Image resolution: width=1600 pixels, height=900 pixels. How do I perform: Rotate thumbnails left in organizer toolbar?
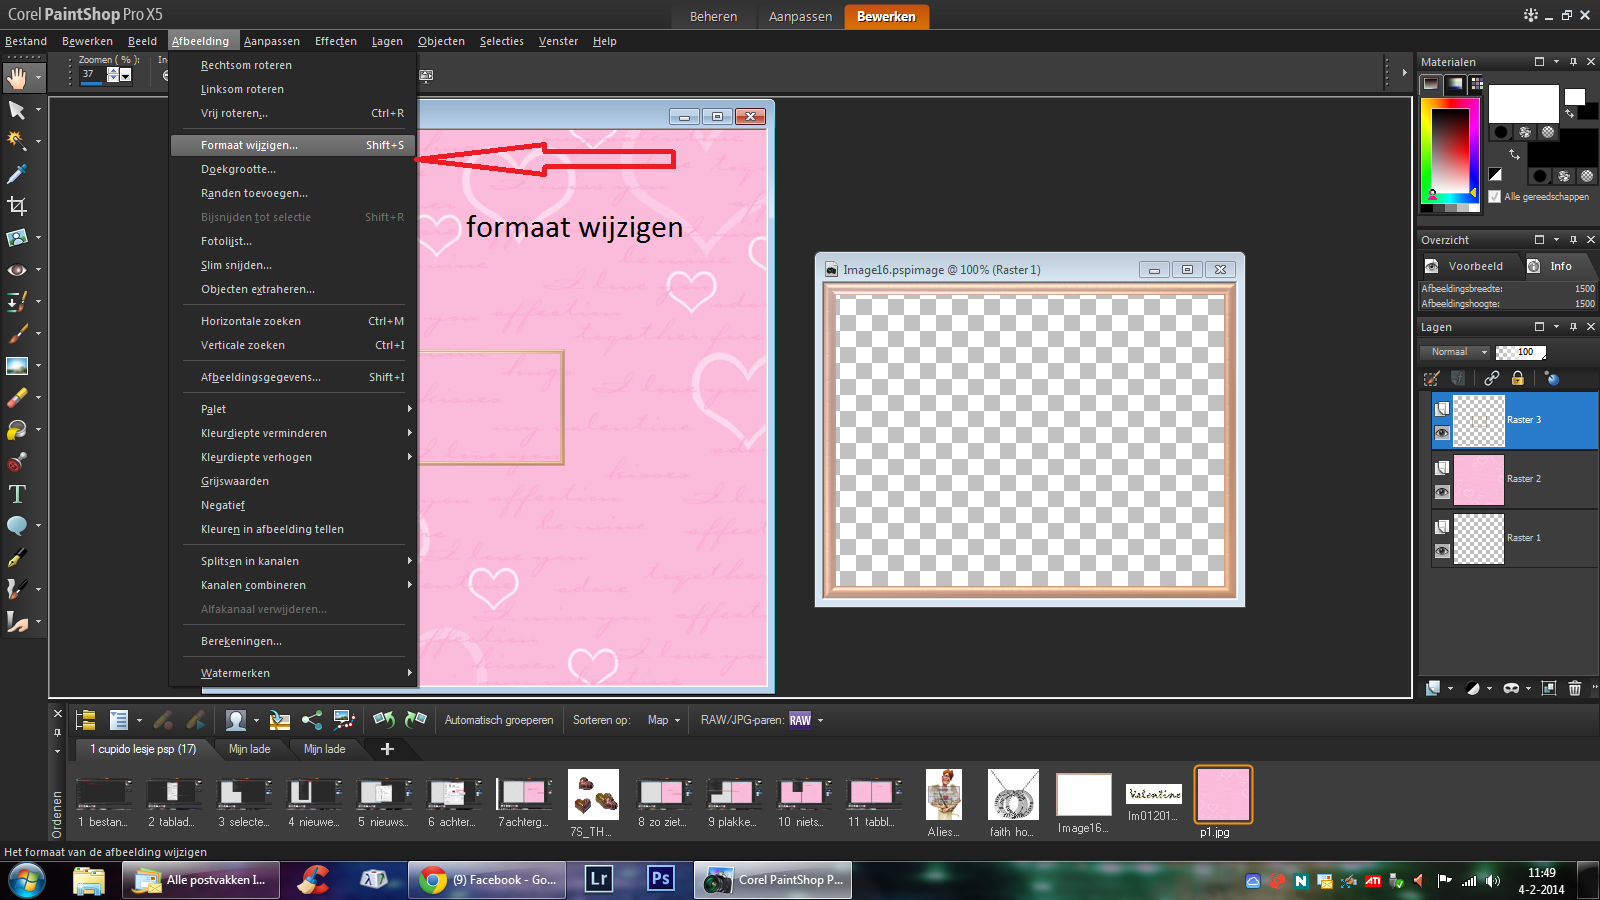383,720
